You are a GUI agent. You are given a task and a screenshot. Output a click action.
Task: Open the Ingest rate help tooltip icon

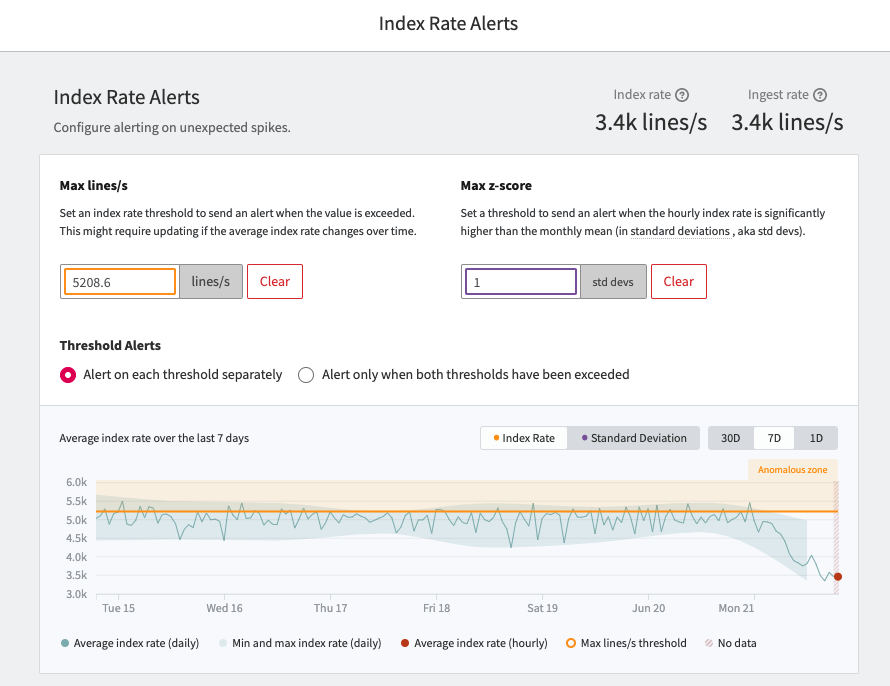point(820,95)
